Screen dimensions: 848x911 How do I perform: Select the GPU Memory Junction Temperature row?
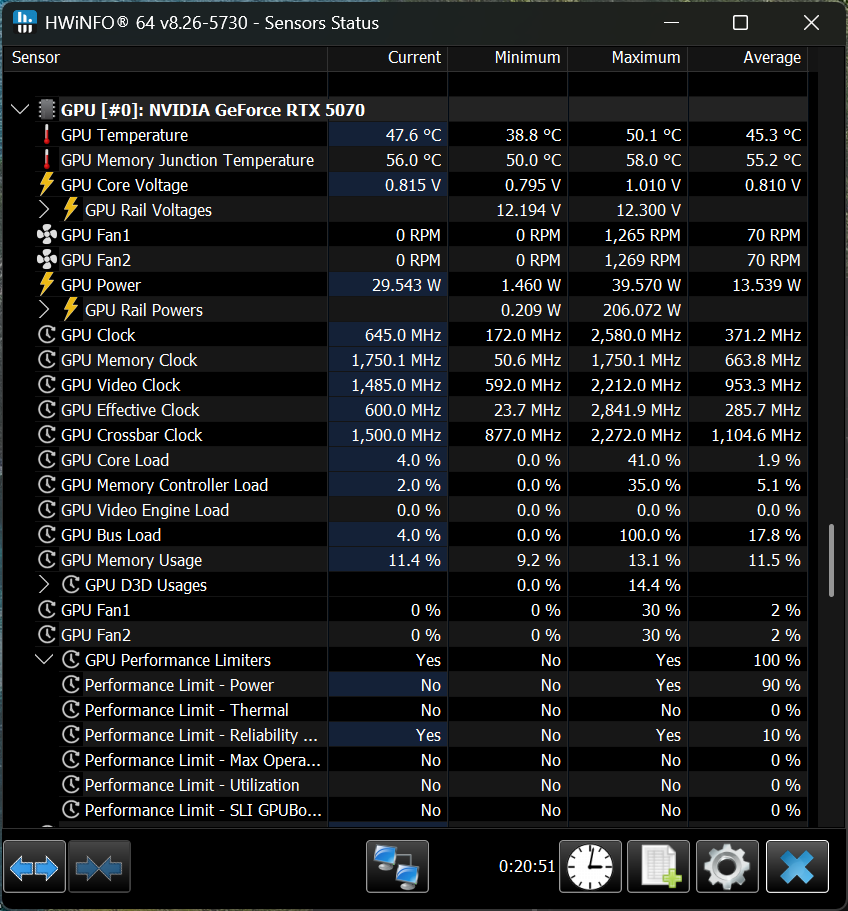[188, 160]
